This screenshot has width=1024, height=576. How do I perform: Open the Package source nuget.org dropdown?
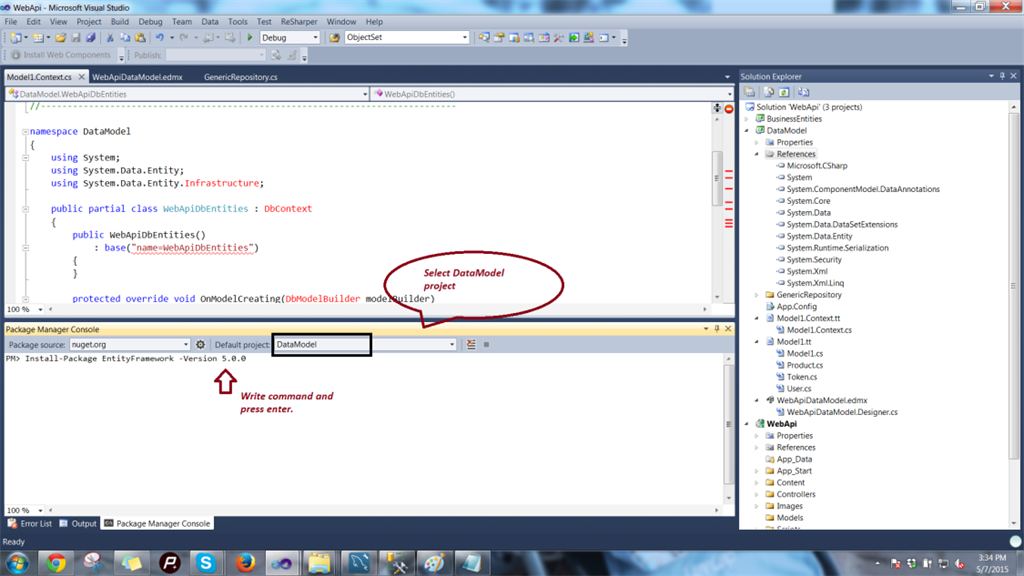point(185,344)
